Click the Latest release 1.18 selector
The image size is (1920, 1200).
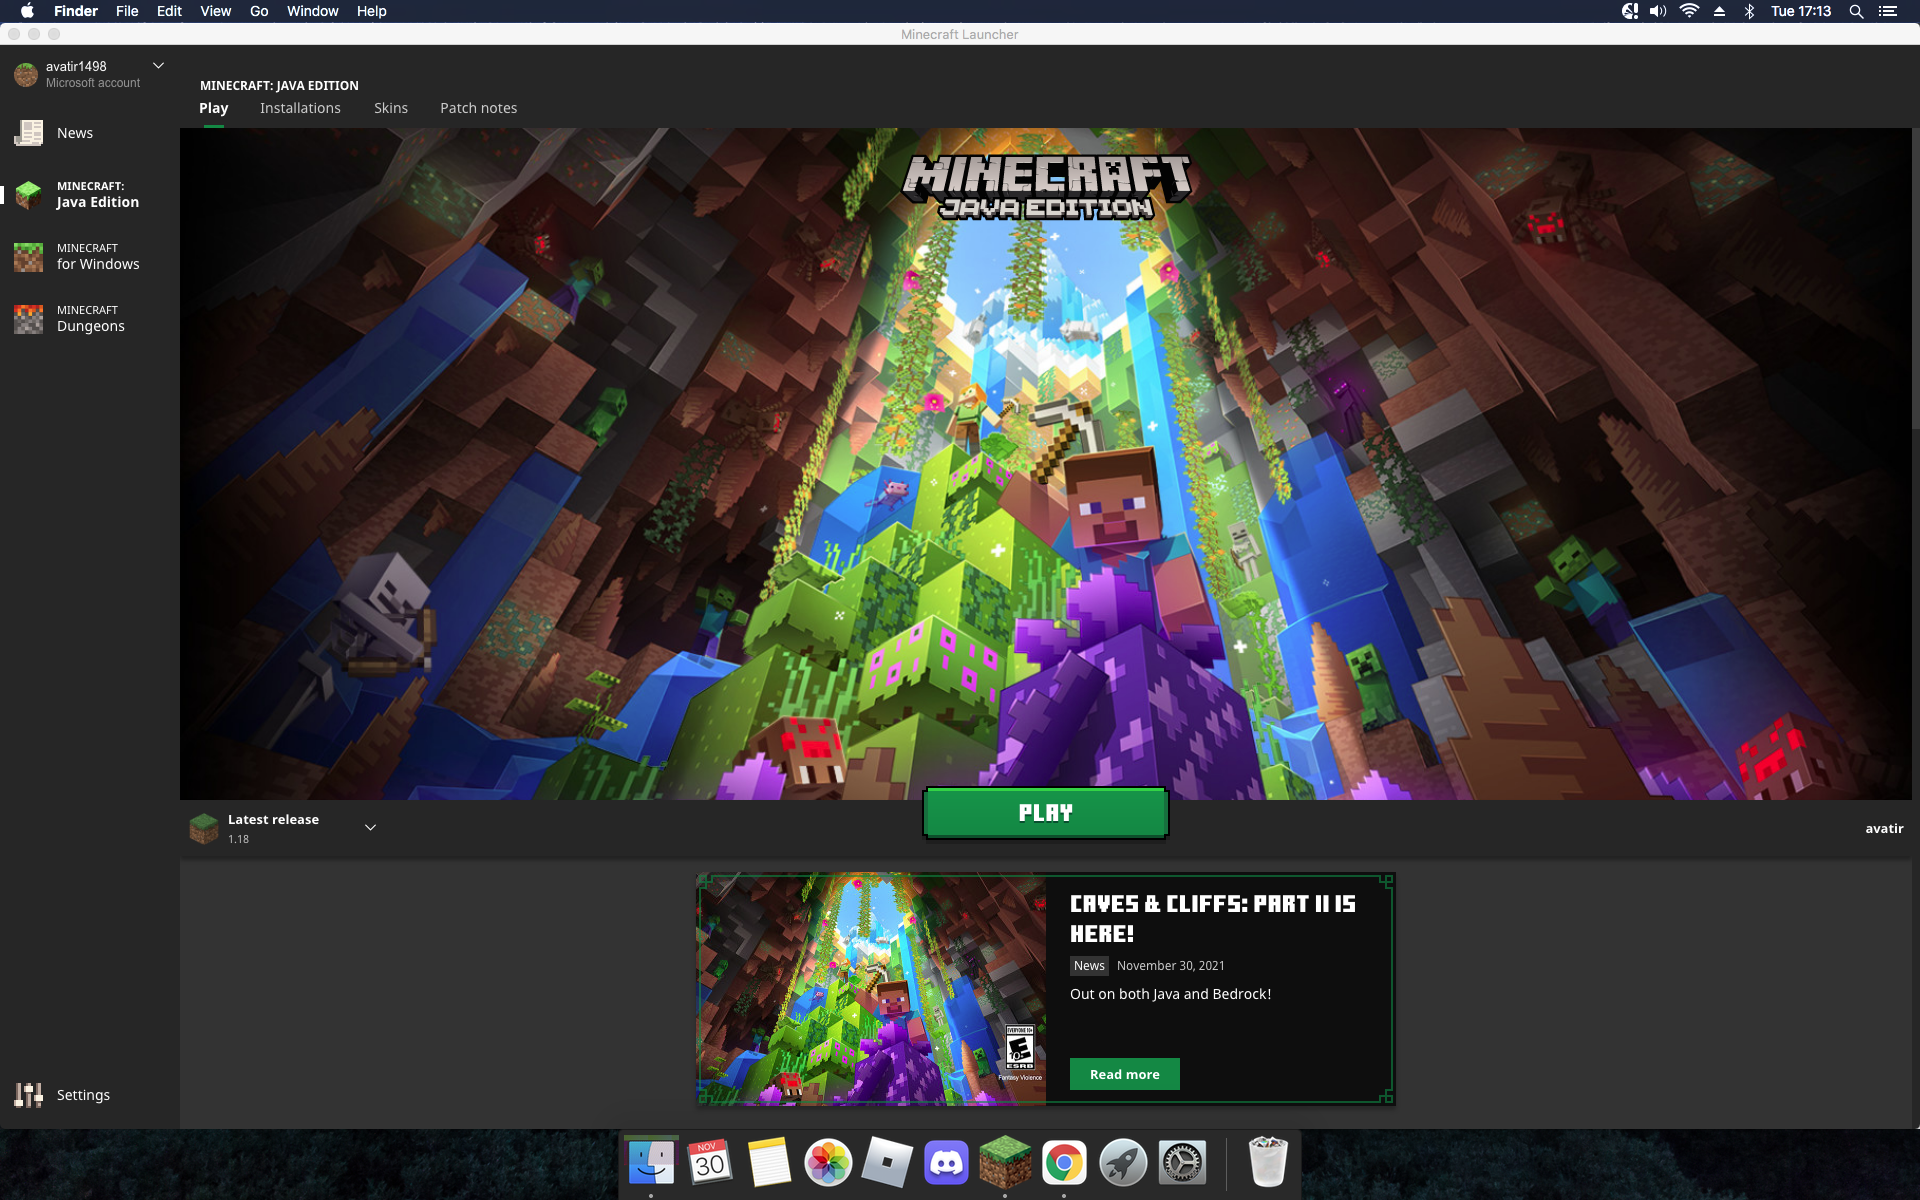pos(272,828)
